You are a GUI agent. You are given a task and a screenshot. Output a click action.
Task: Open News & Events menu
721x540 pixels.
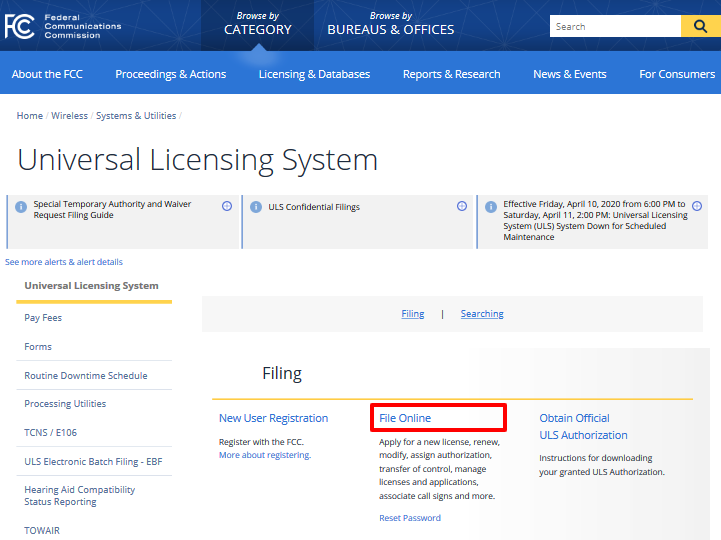pos(570,74)
